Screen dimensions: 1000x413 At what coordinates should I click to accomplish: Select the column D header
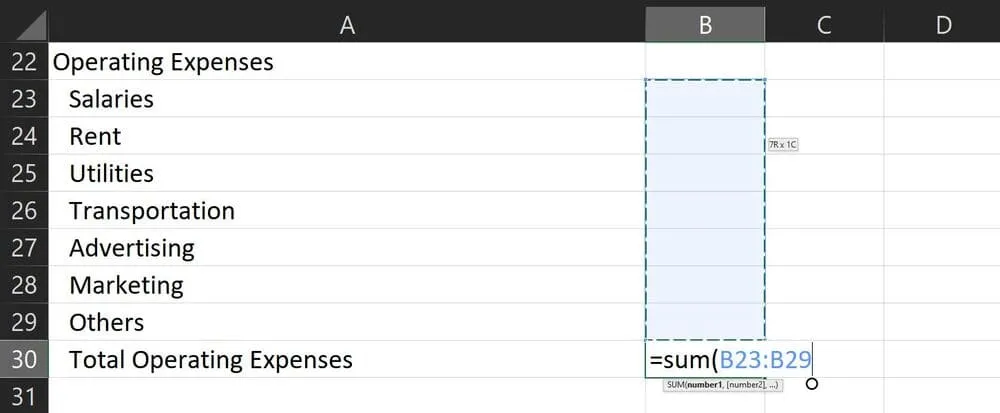click(x=942, y=25)
